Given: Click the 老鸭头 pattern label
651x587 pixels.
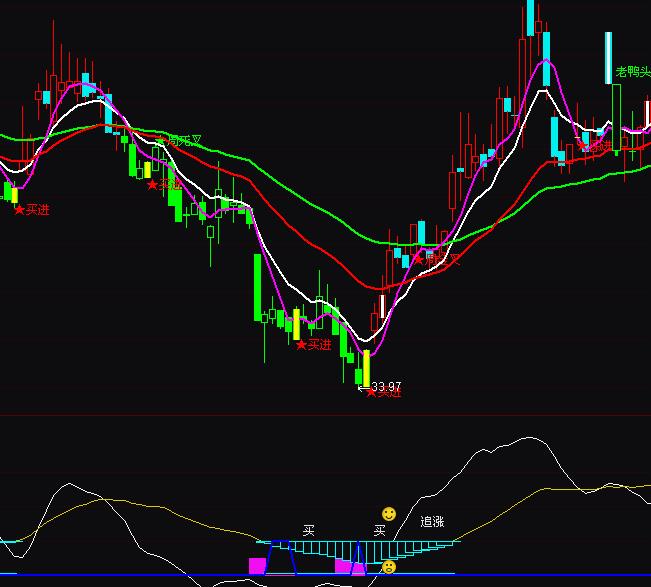Looking at the screenshot, I should [632, 72].
